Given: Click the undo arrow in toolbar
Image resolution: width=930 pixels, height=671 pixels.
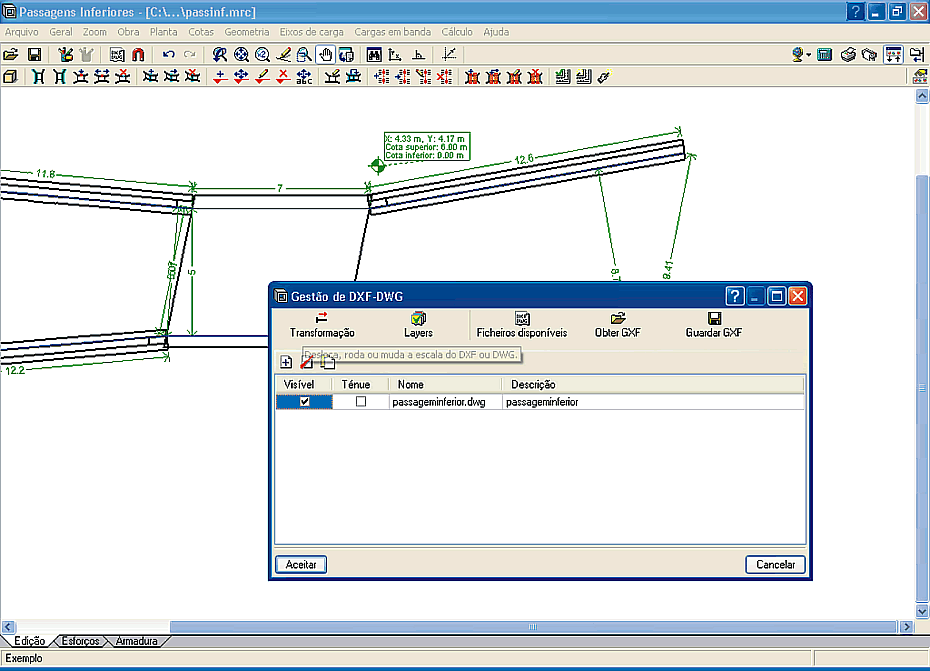Looking at the screenshot, I should 168,55.
